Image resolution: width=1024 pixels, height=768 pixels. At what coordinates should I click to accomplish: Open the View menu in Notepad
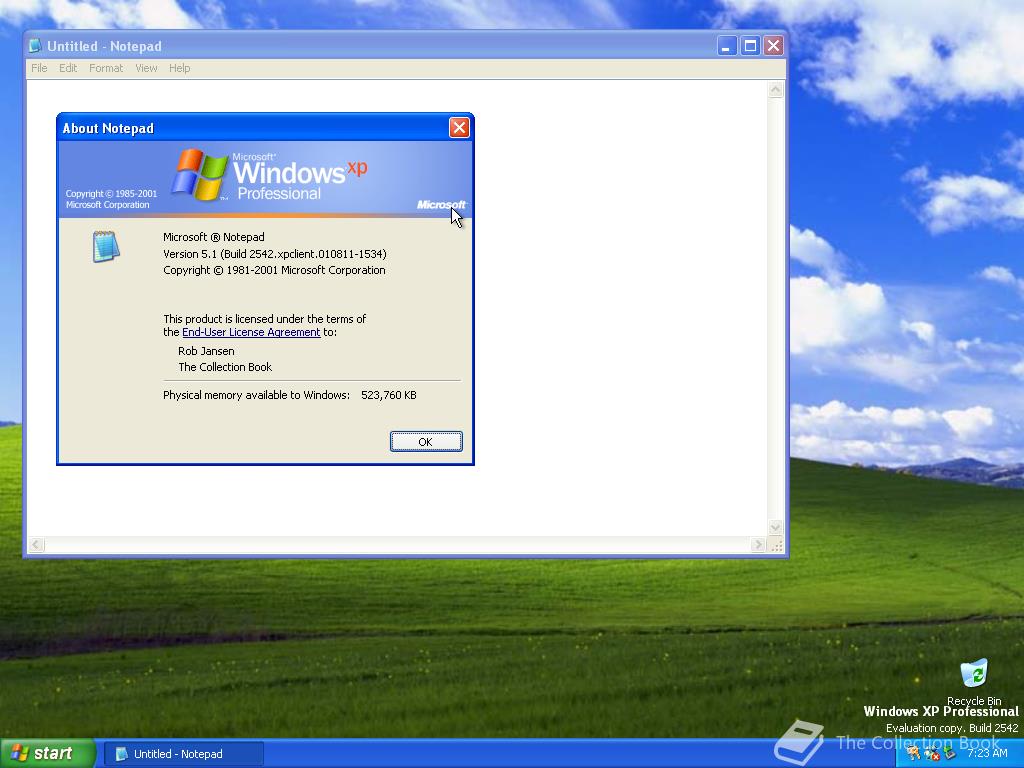146,68
